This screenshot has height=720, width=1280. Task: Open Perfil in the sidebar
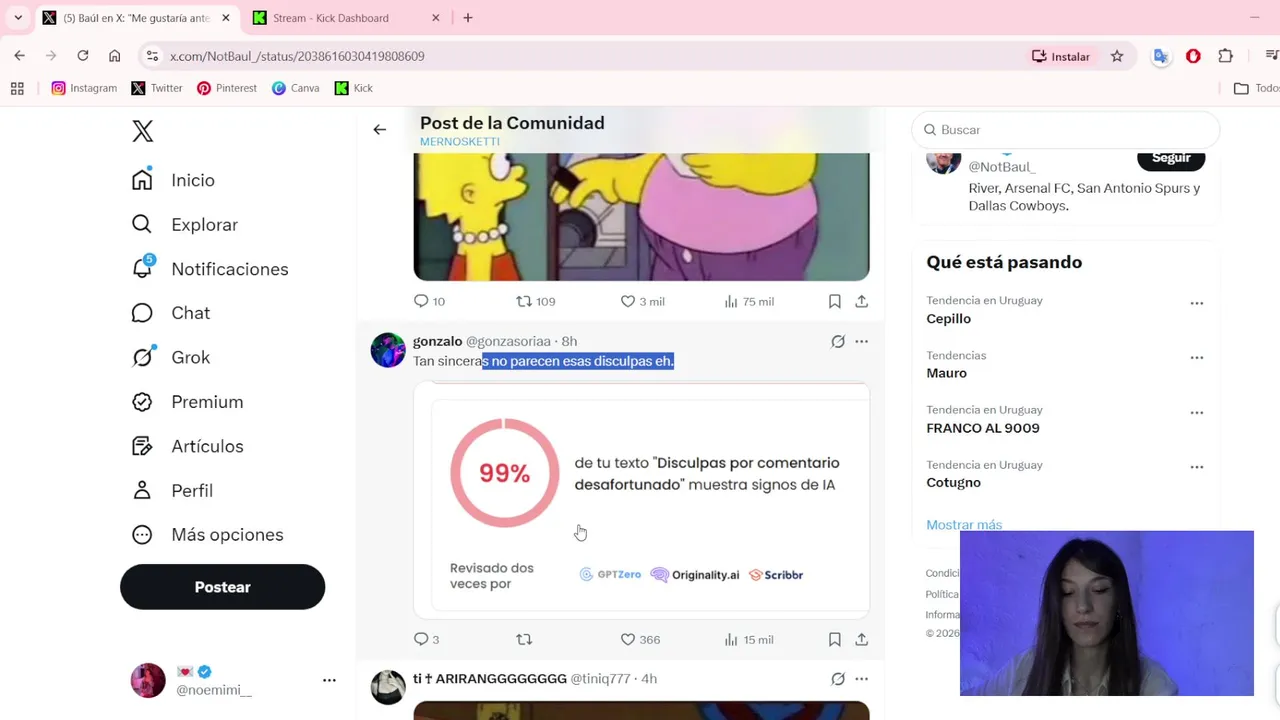pyautogui.click(x=172, y=490)
